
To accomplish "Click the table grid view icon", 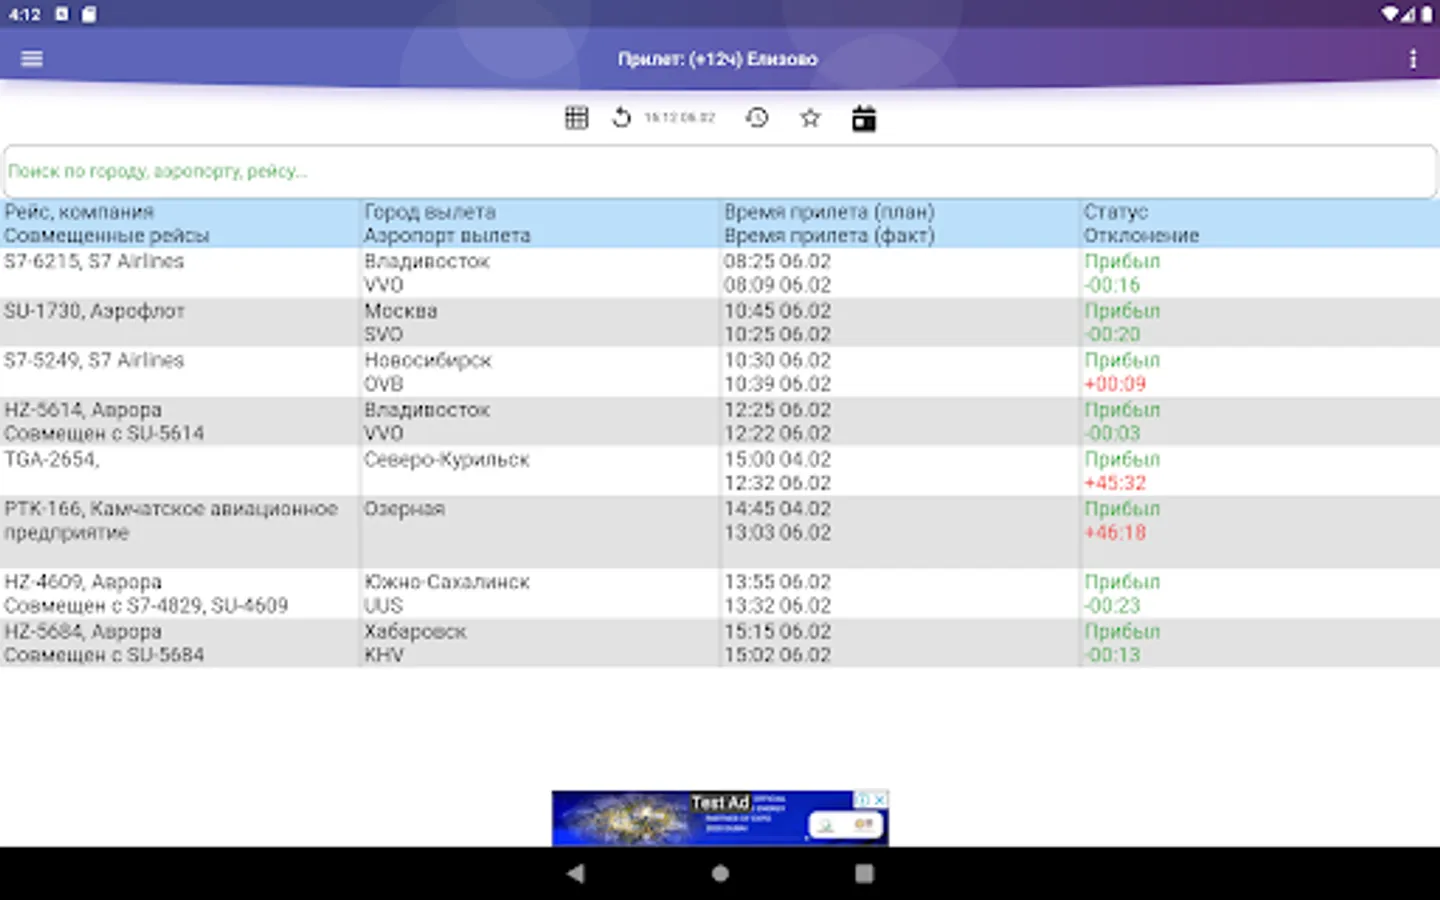I will click(577, 118).
